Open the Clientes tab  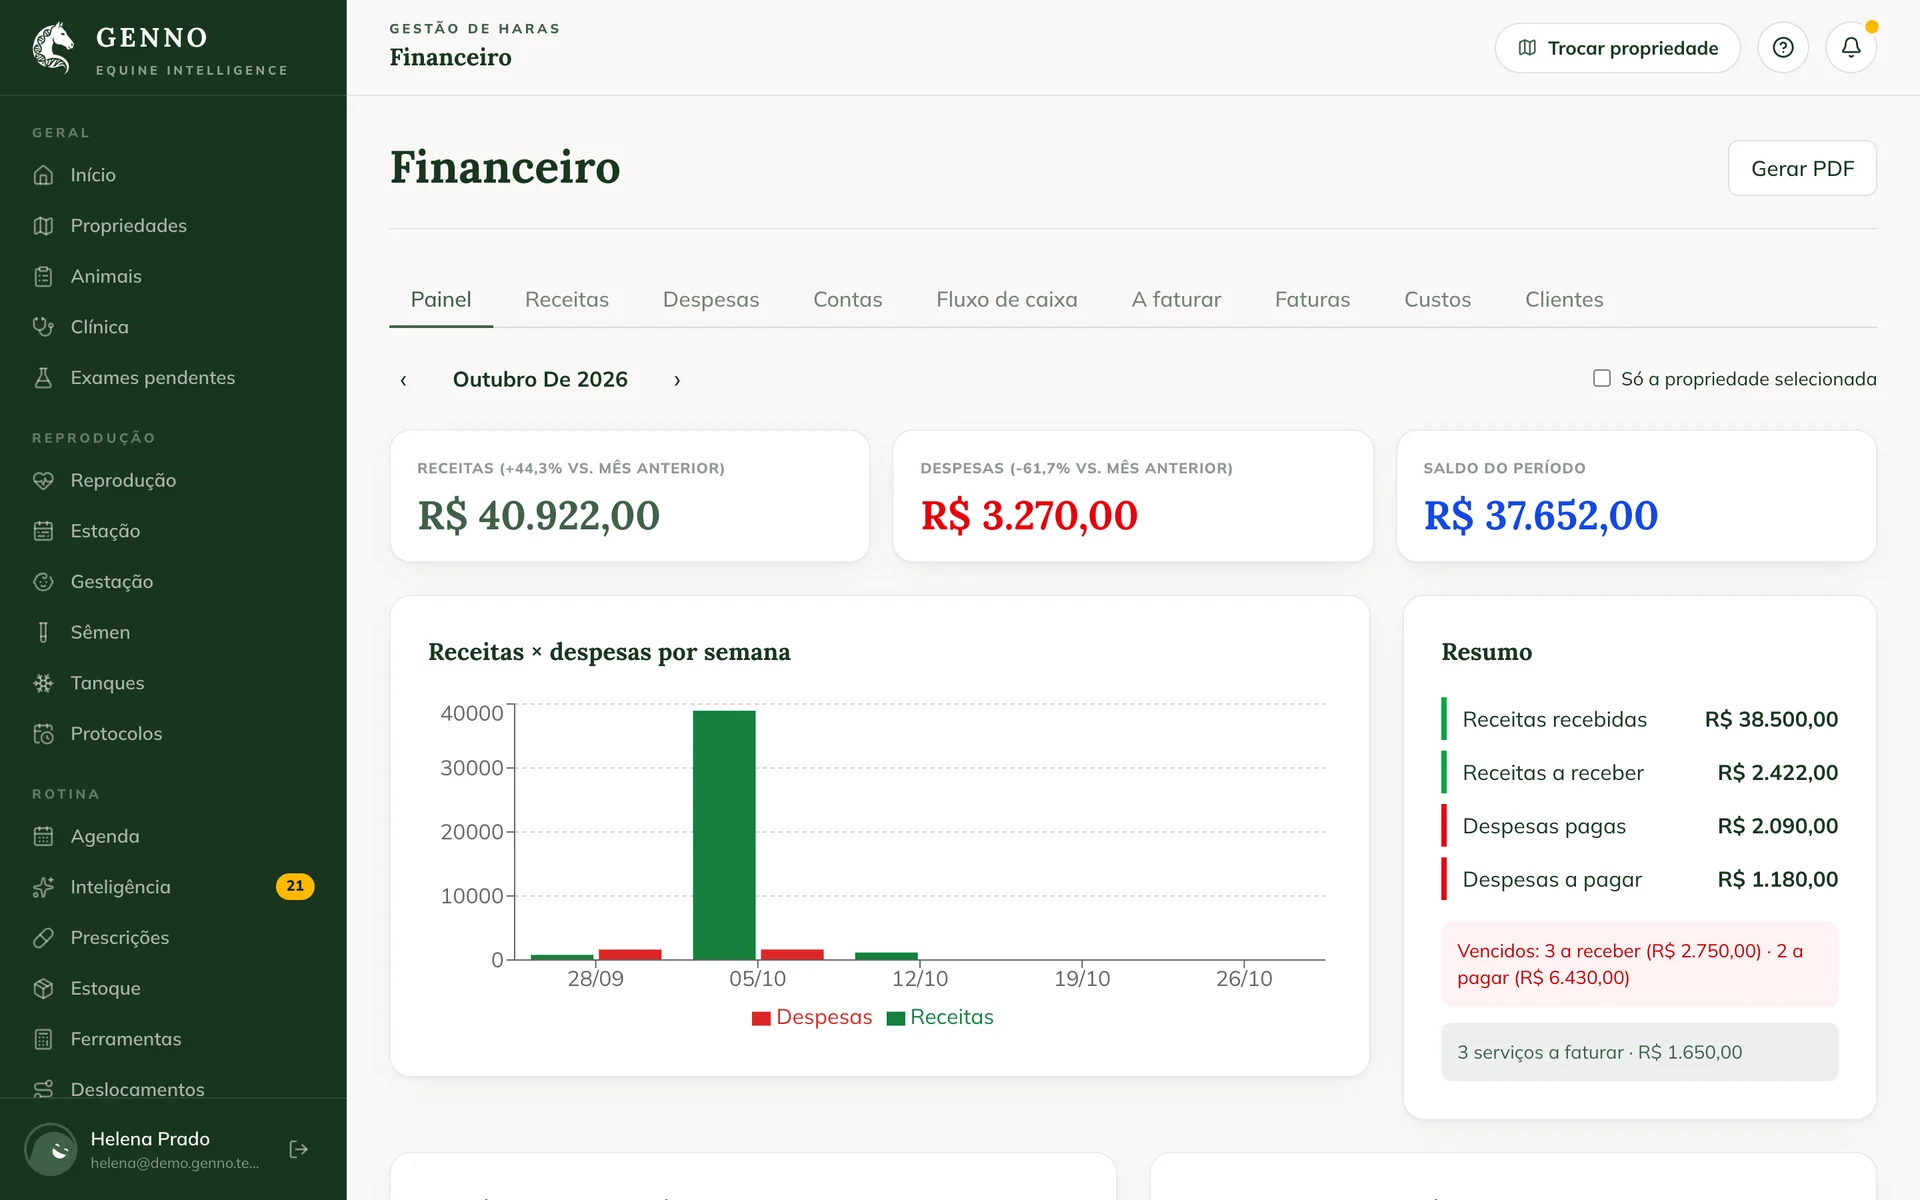click(1564, 299)
